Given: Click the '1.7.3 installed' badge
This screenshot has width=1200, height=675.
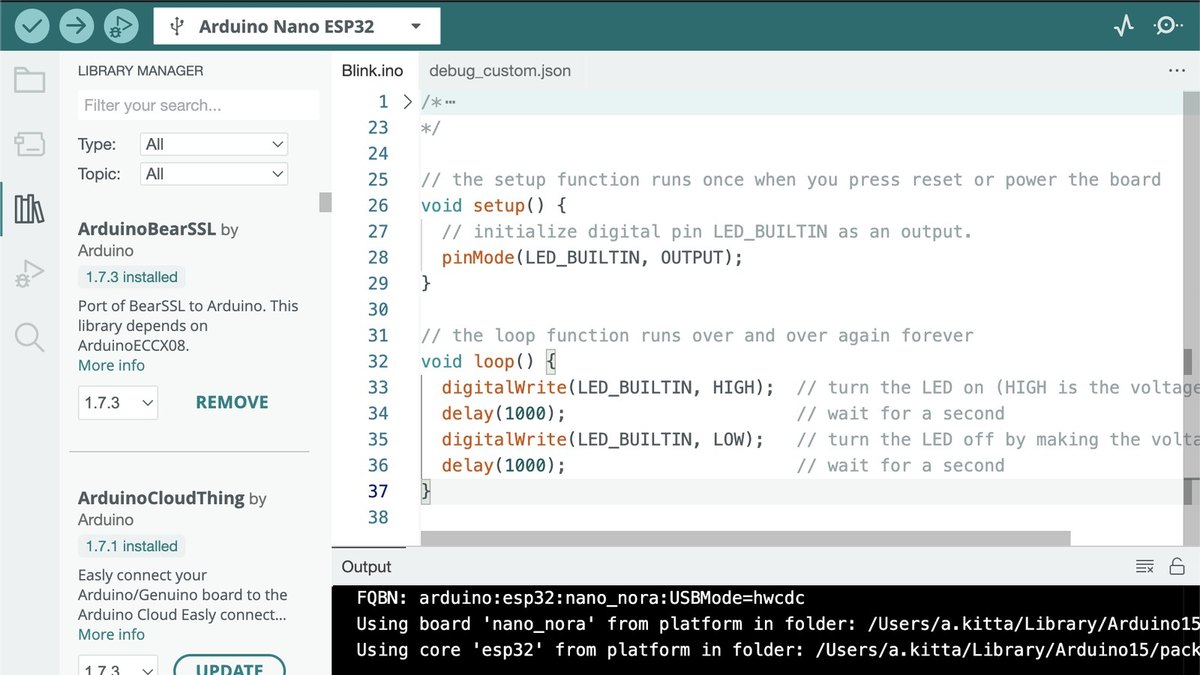Looking at the screenshot, I should pyautogui.click(x=132, y=277).
